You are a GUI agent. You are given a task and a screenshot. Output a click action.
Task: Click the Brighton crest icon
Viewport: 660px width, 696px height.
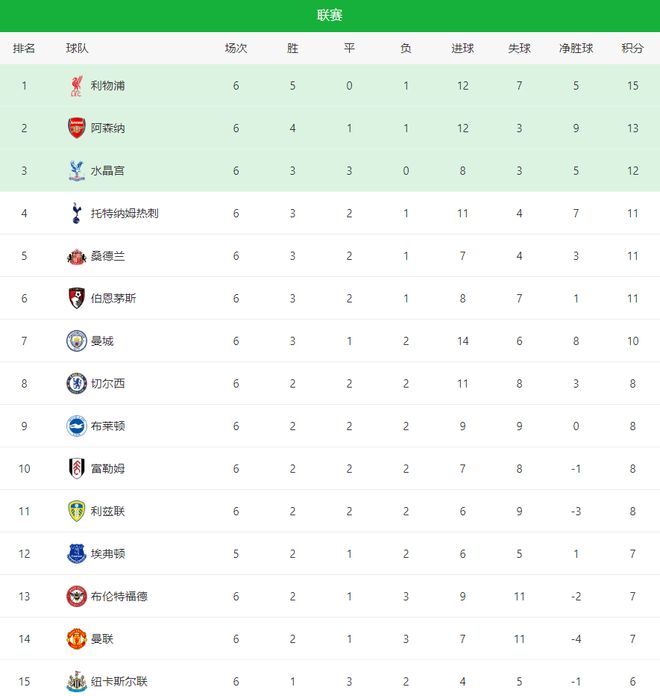click(76, 426)
